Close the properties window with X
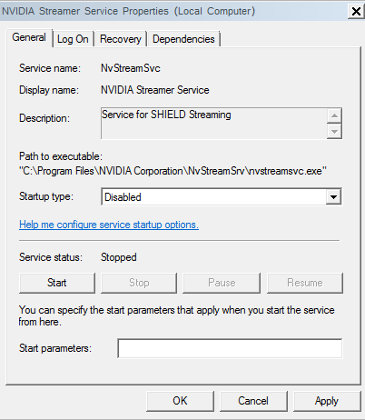 [x=356, y=11]
